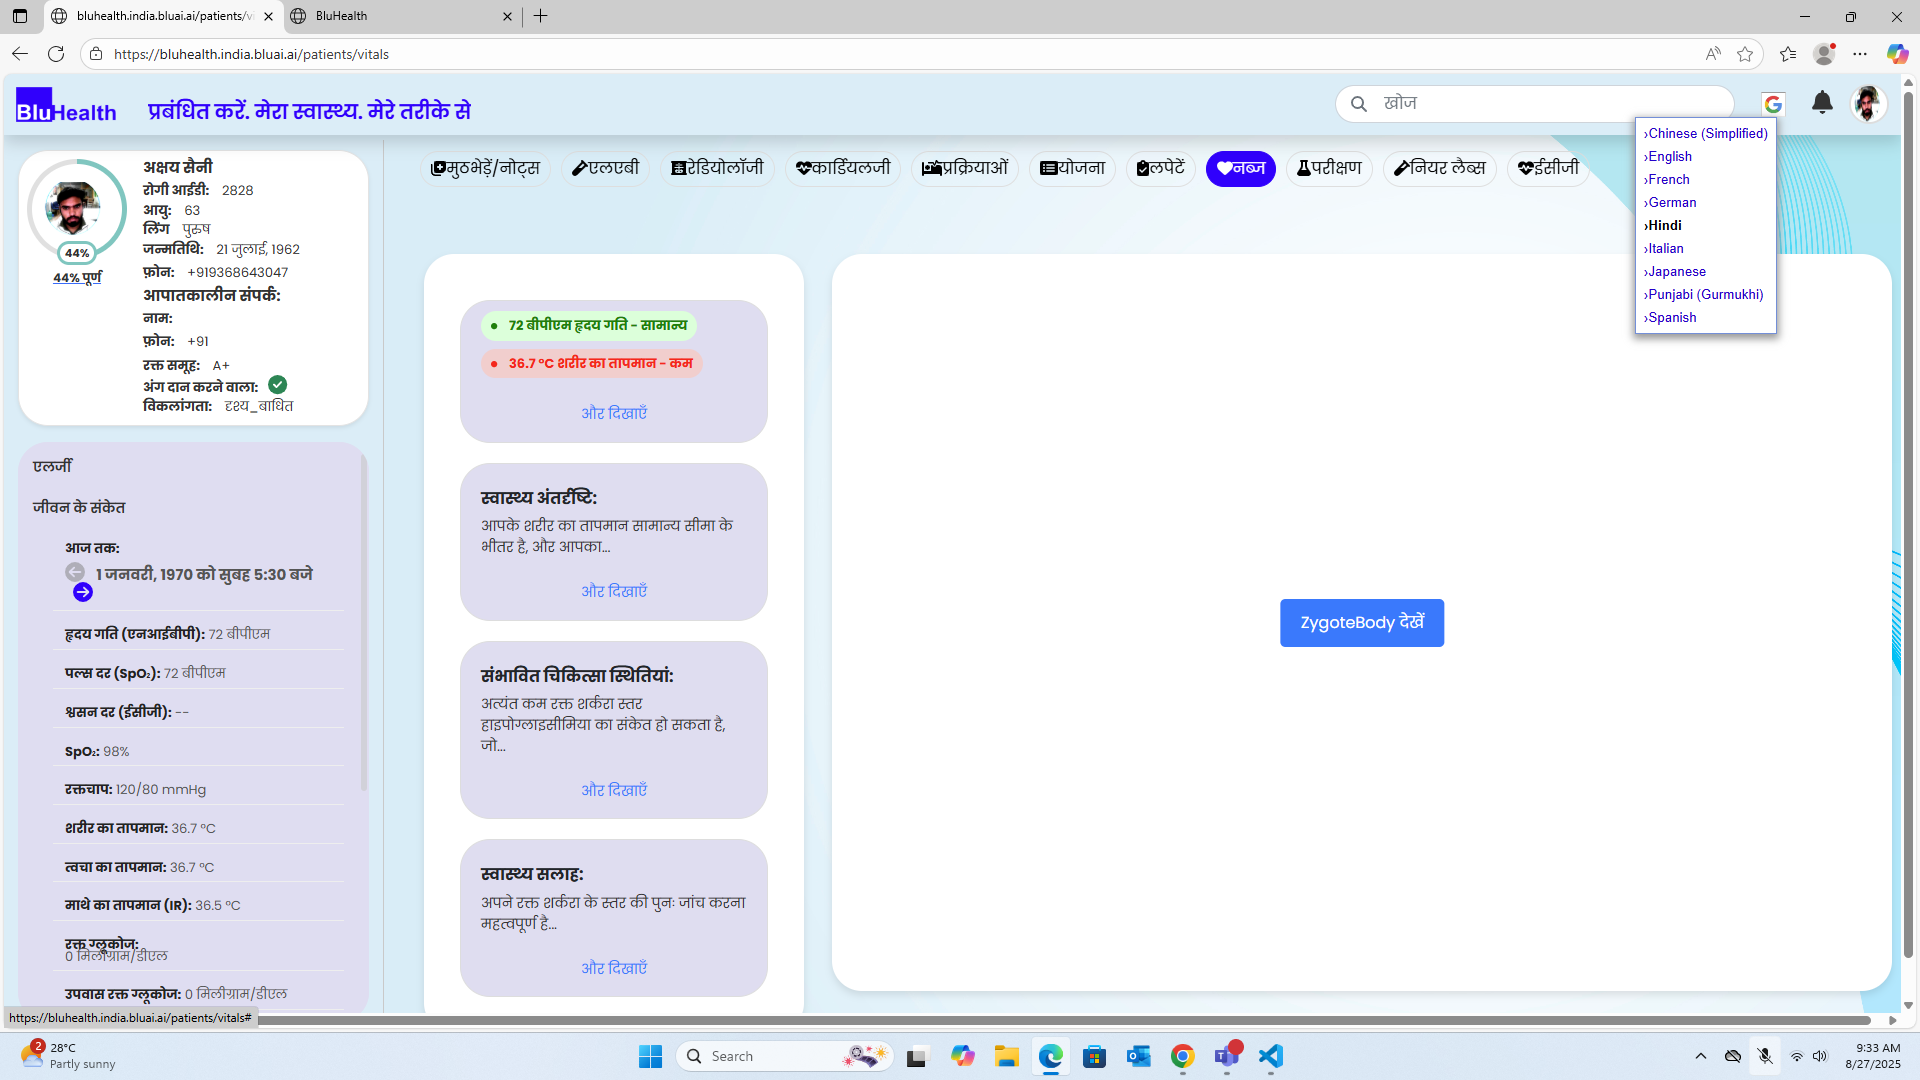This screenshot has width=1920, height=1080.
Task: Select English from the language list
Action: (1669, 156)
